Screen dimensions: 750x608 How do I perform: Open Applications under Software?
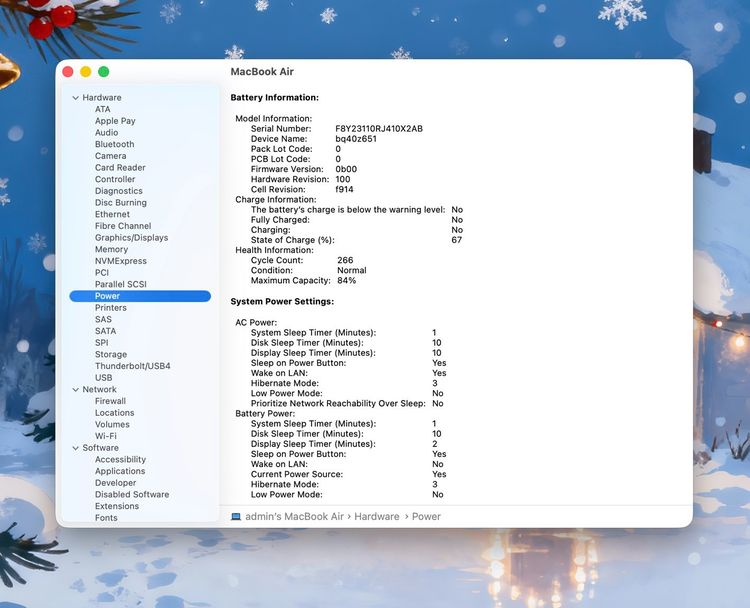click(x=120, y=471)
